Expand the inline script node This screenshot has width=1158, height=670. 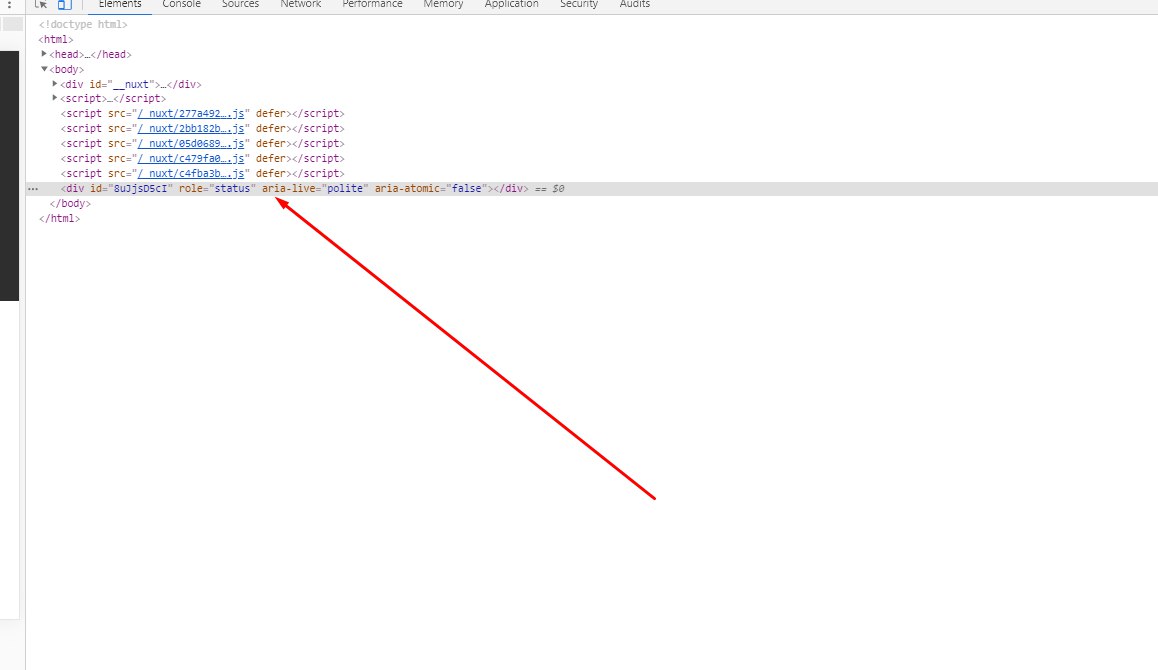(55, 98)
